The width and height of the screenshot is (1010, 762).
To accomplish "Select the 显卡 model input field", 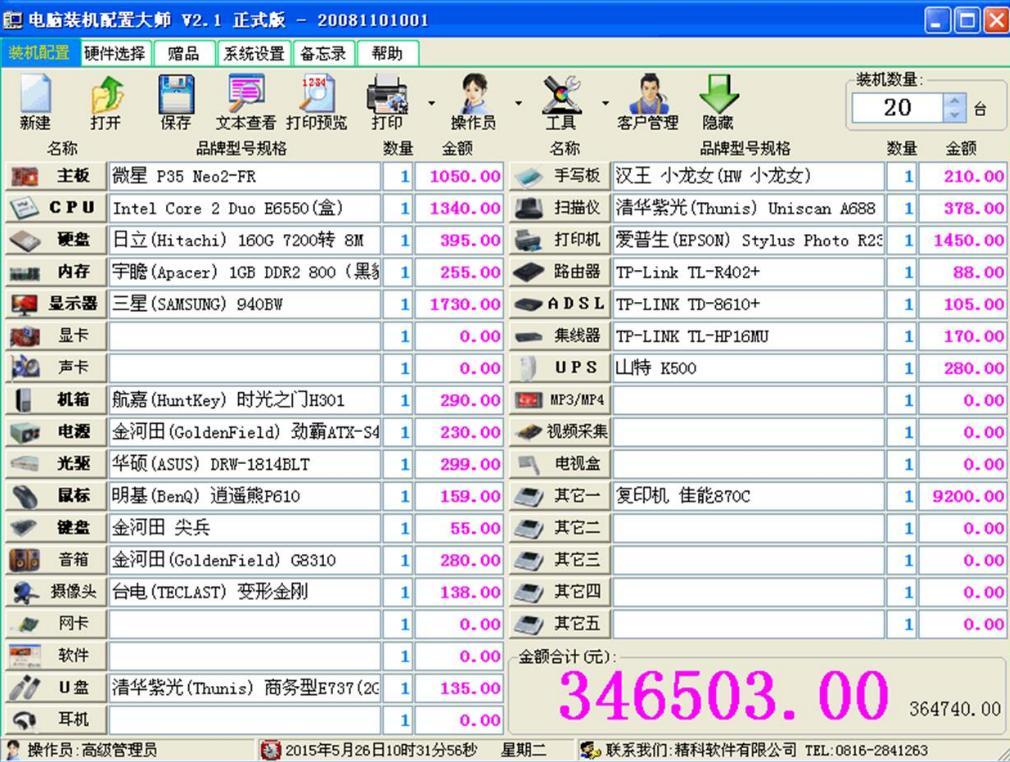I will click(245, 336).
